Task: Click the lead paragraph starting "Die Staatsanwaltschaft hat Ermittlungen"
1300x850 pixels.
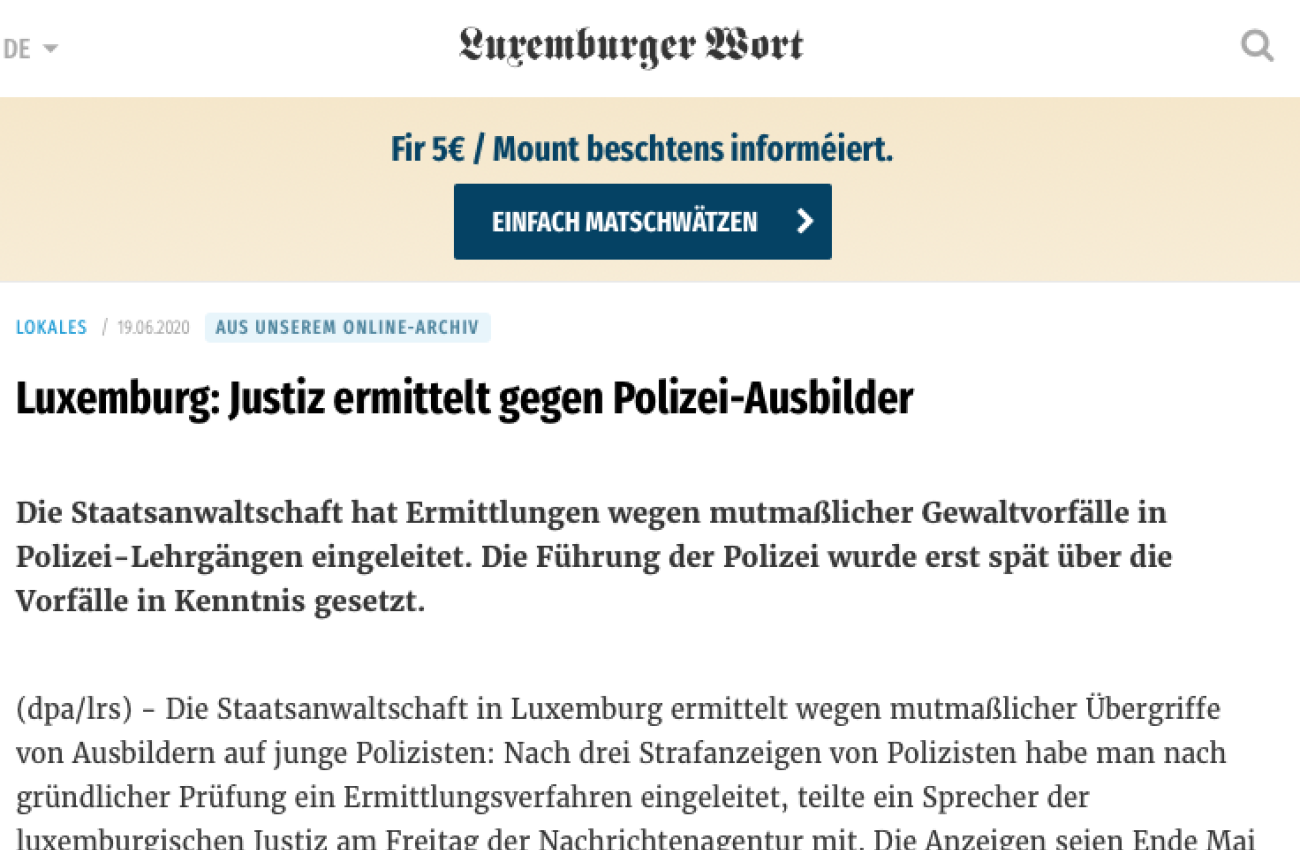Action: tap(594, 557)
